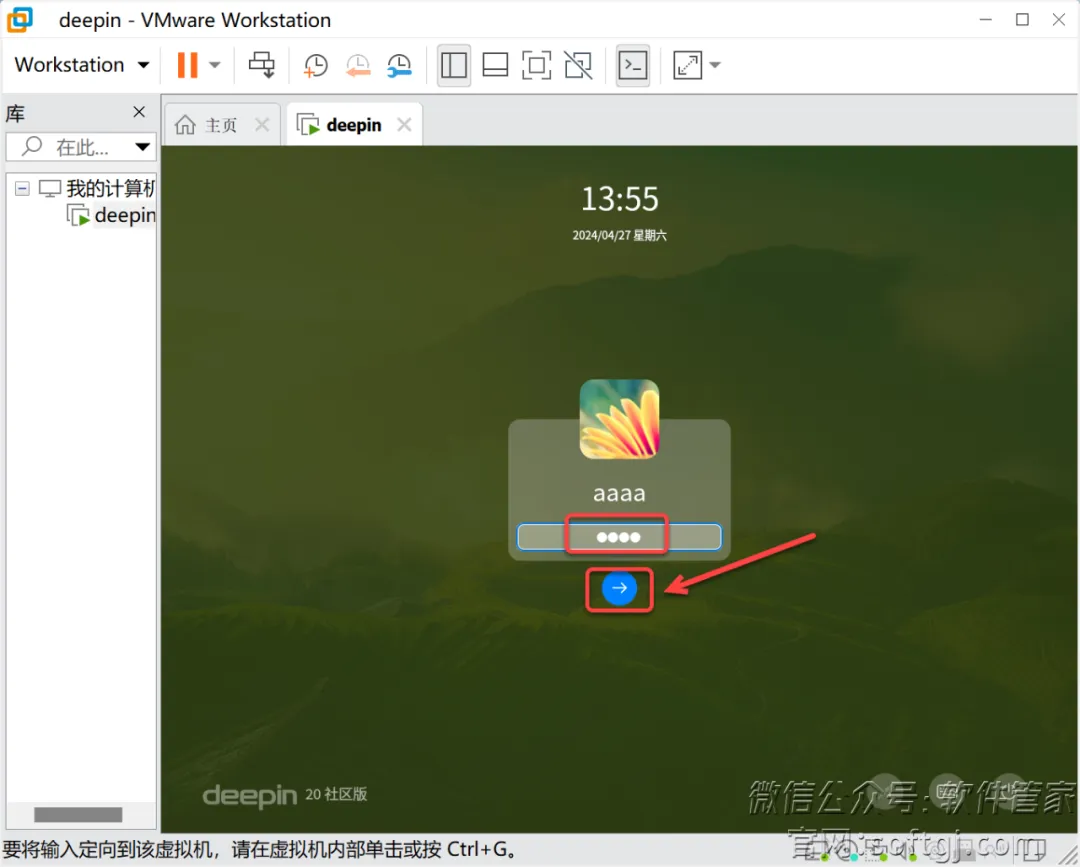Image resolution: width=1080 pixels, height=867 pixels.
Task: Click the stretch guest display icon
Action: 687,65
